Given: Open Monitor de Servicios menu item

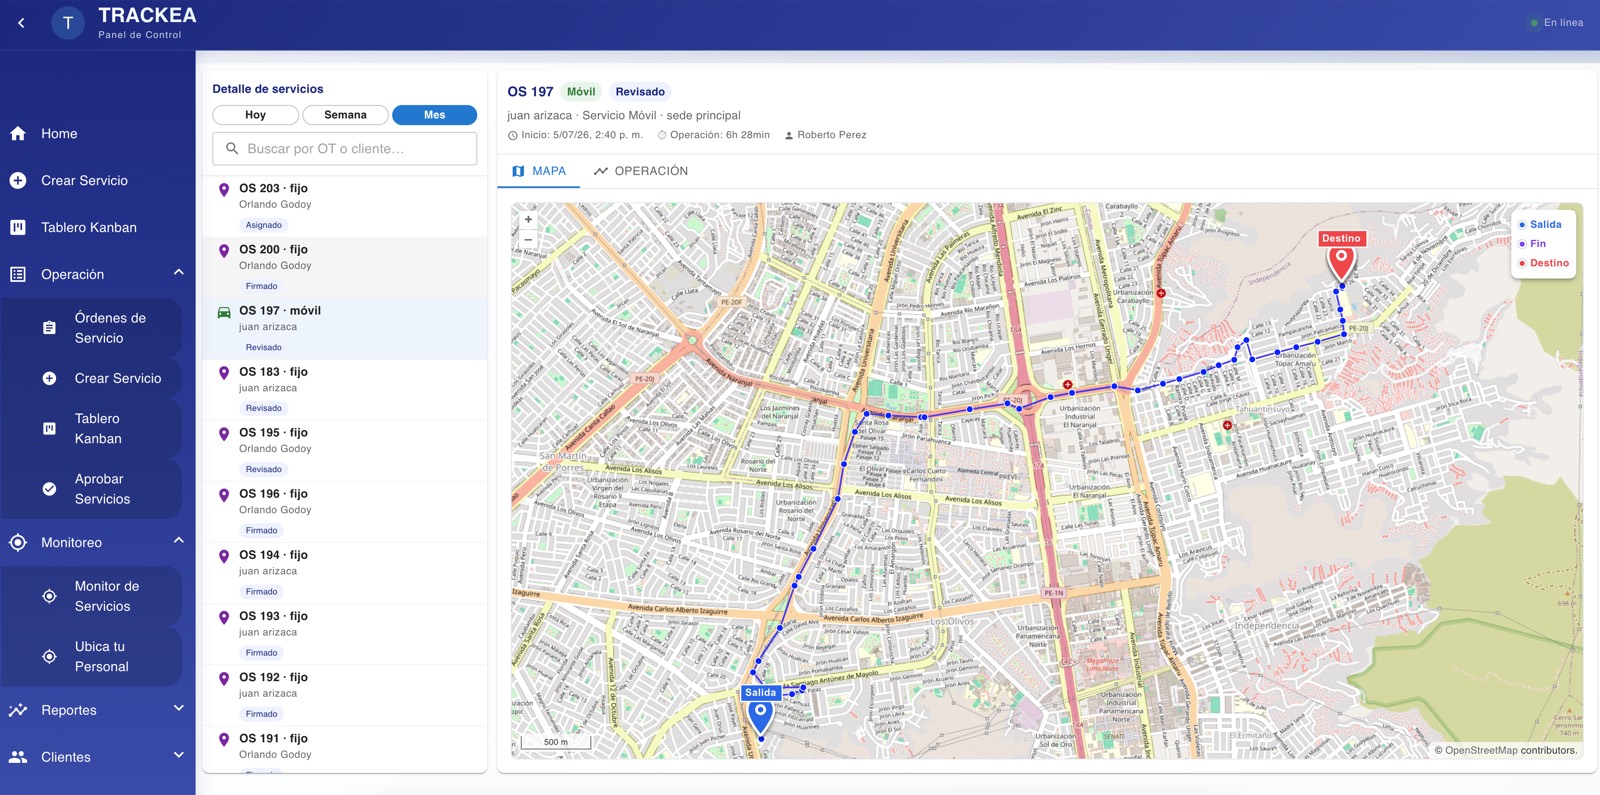Looking at the screenshot, I should 92,596.
